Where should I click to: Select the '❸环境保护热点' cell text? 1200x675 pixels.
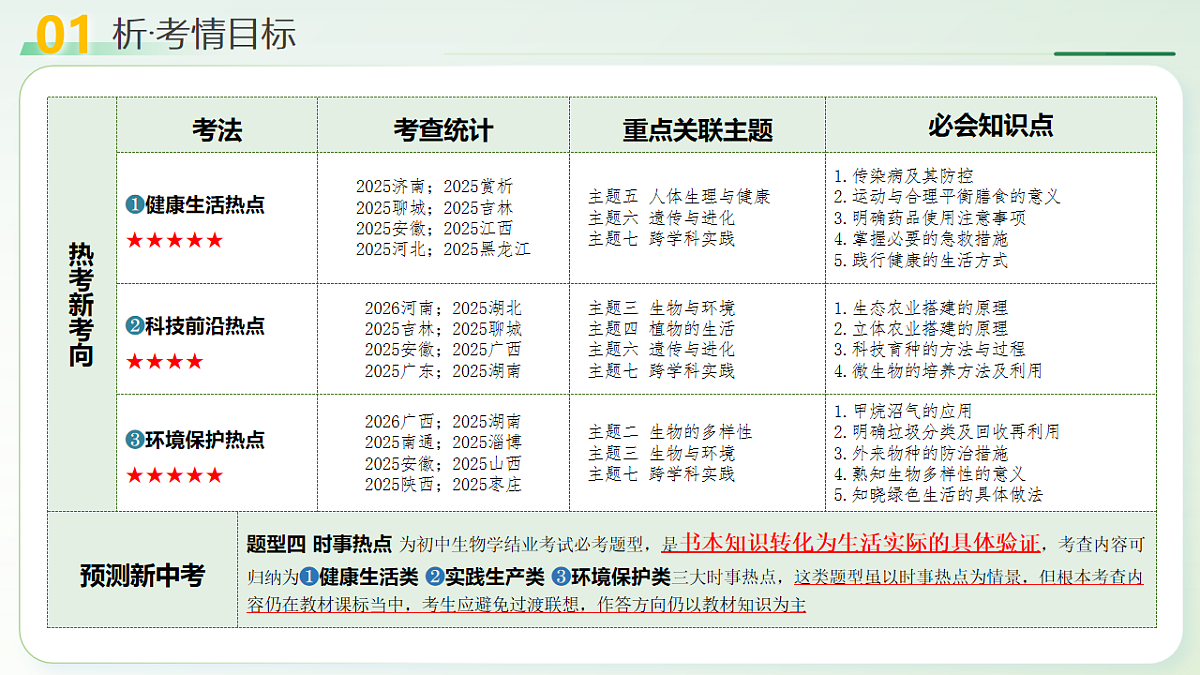click(195, 440)
